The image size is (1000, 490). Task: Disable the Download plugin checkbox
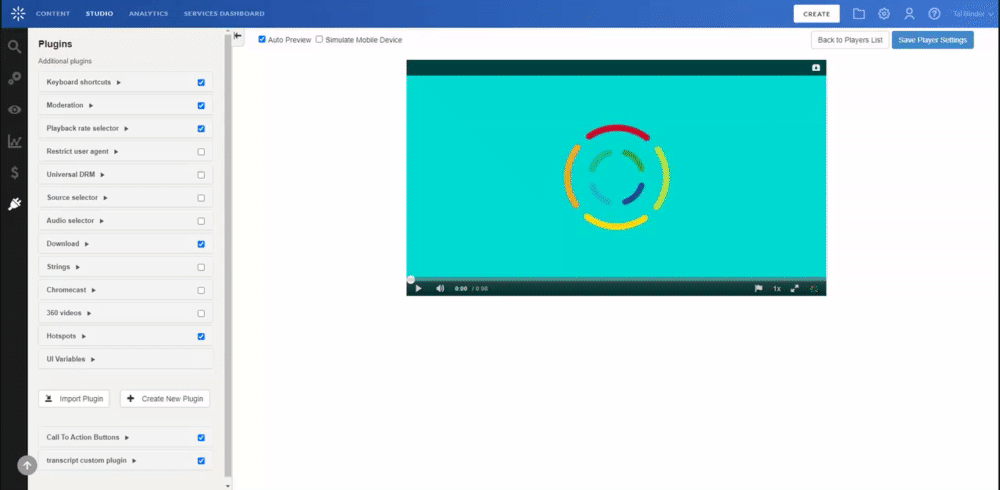(x=201, y=244)
